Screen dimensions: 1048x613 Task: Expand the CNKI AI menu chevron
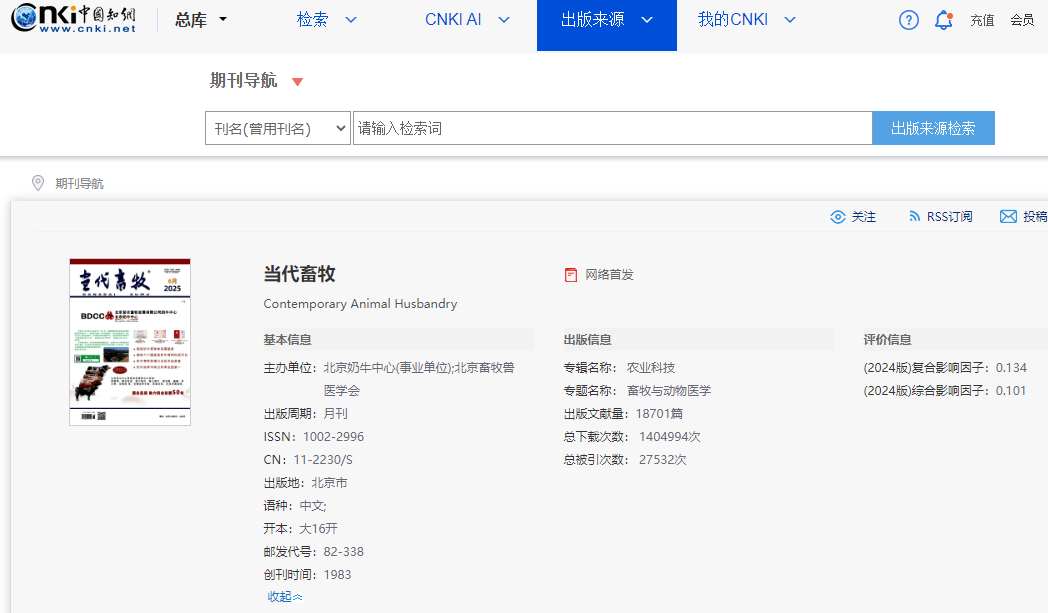point(504,20)
